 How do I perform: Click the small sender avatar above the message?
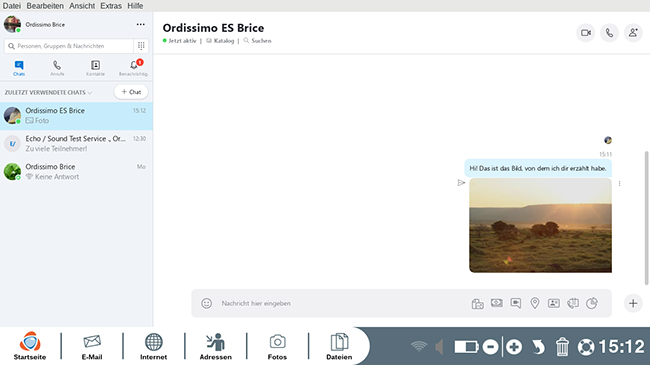coord(608,140)
